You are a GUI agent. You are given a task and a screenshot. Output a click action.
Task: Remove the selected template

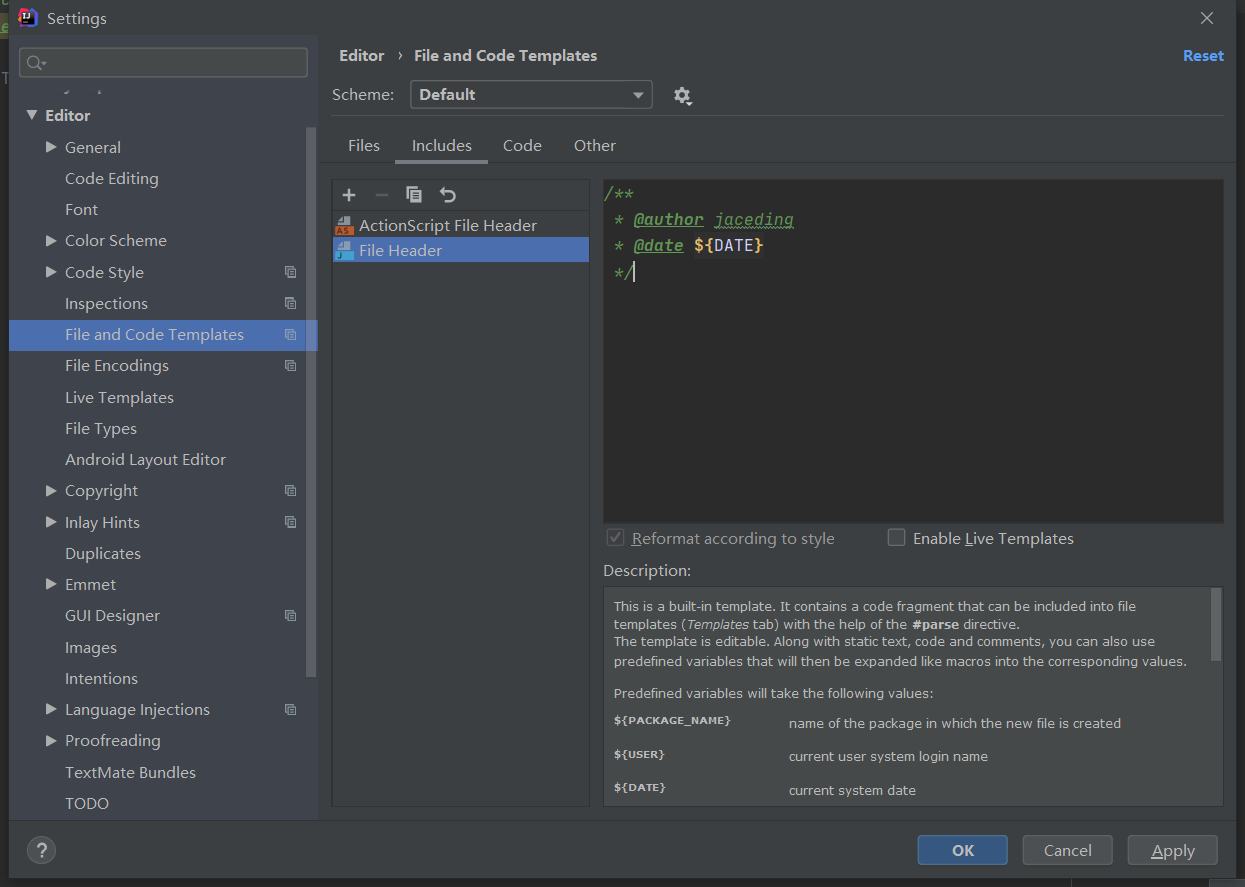(x=381, y=195)
